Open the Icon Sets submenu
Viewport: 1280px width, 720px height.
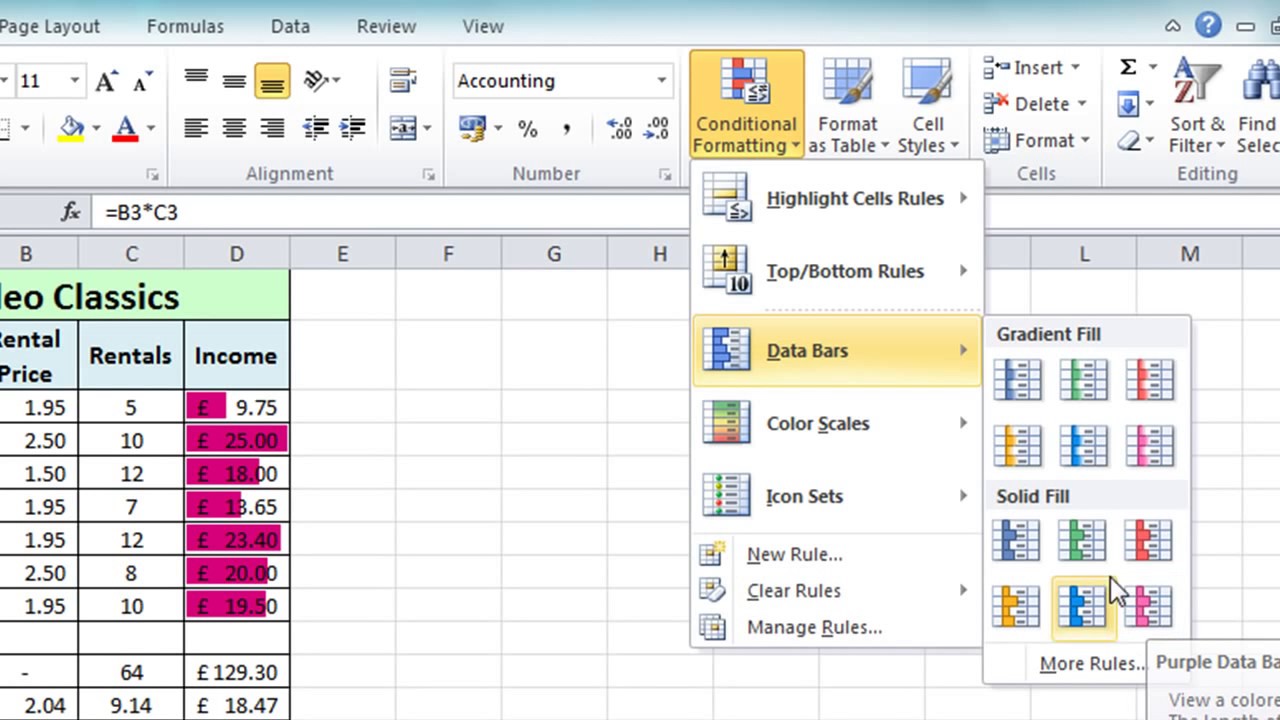click(836, 496)
